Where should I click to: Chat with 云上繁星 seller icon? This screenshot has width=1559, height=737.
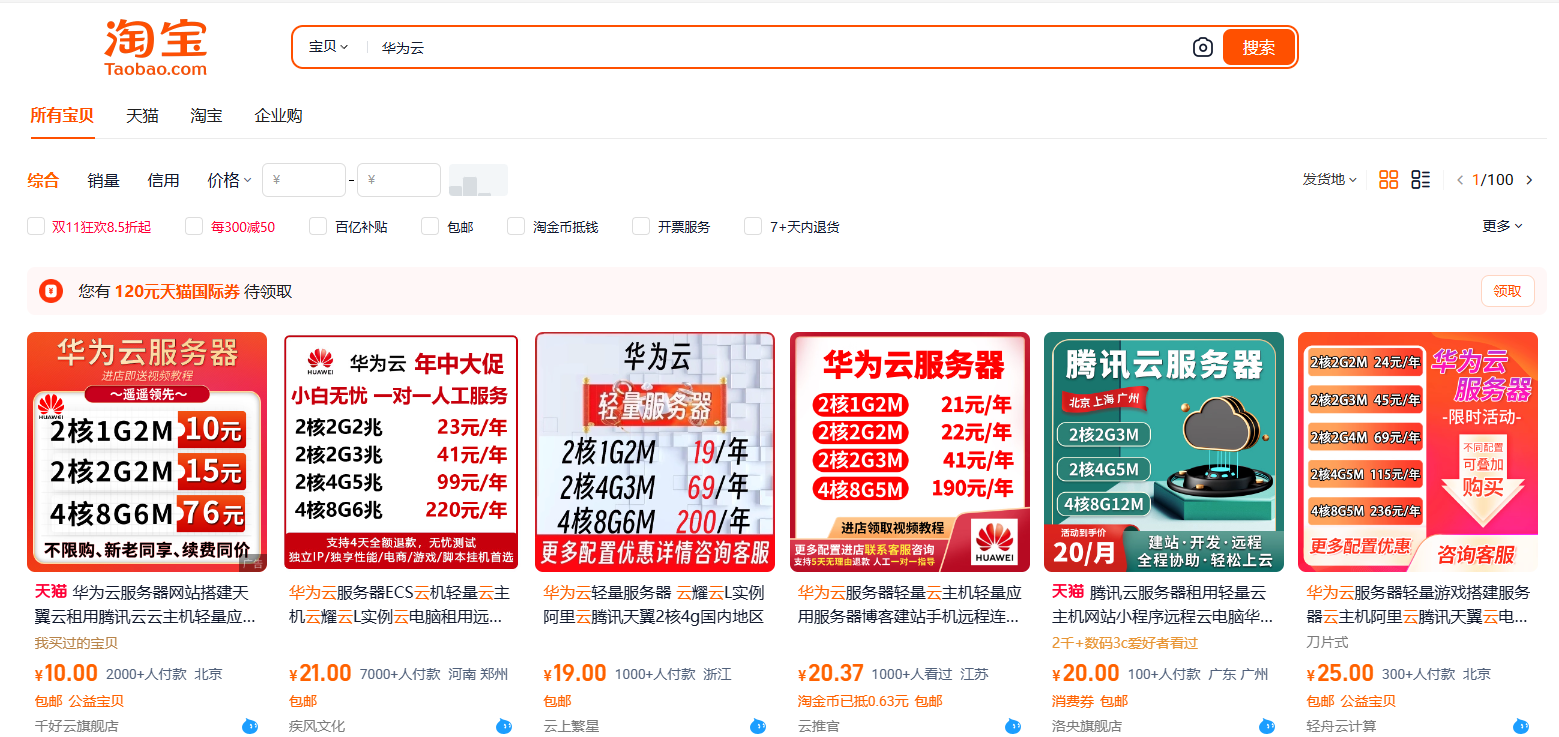pos(758,726)
